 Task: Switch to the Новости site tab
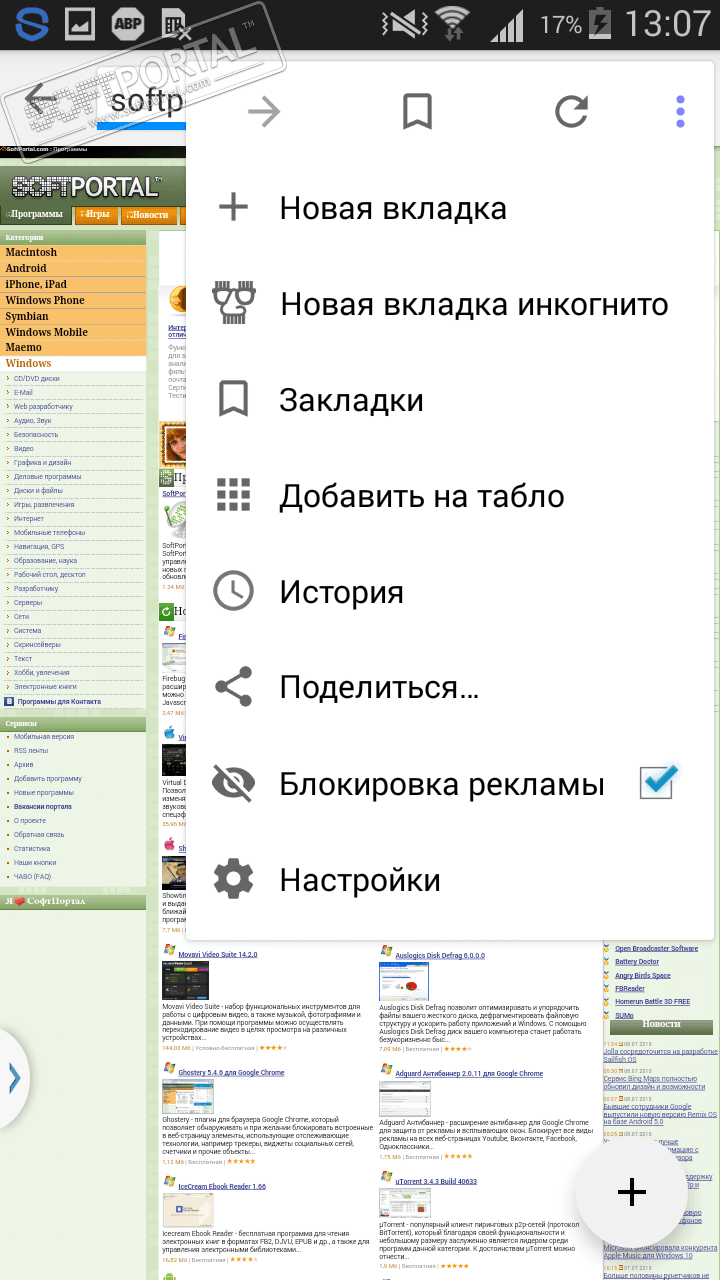[148, 215]
